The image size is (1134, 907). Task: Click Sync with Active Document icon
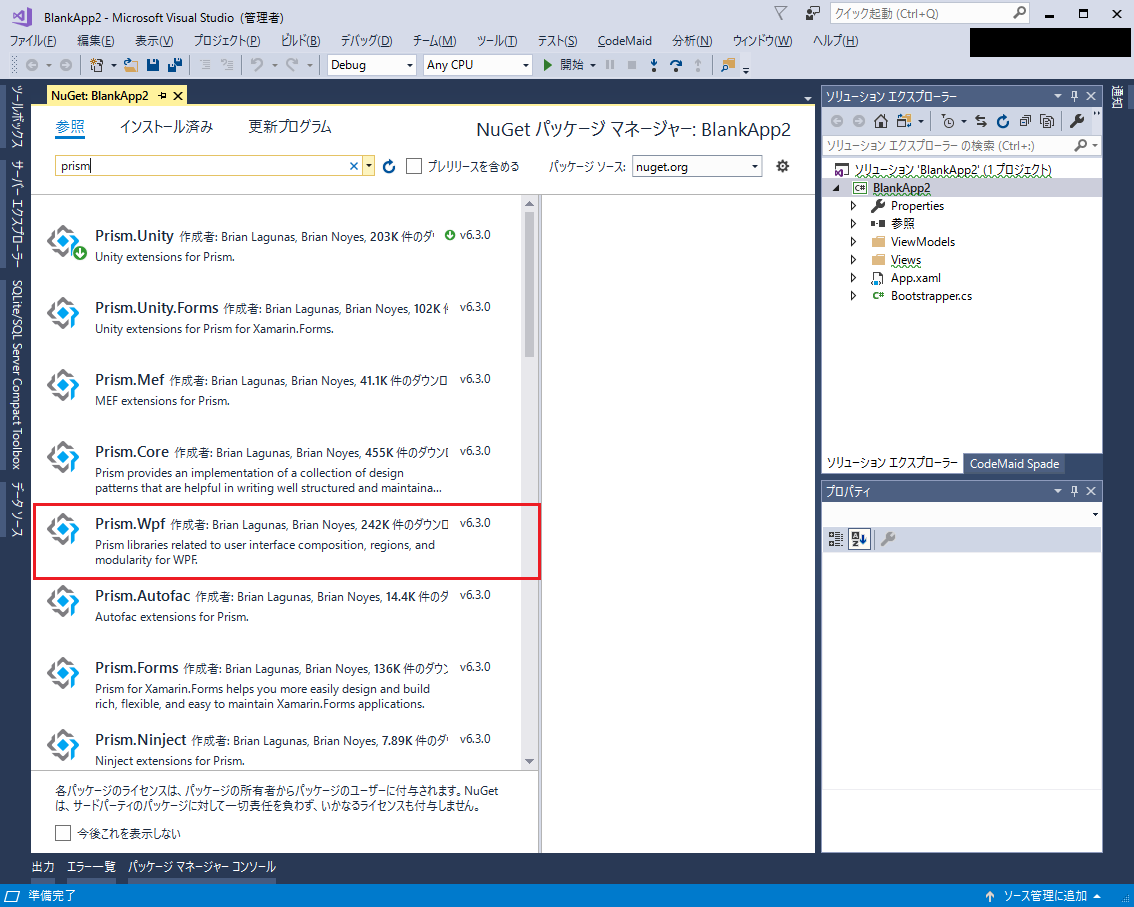click(x=981, y=121)
